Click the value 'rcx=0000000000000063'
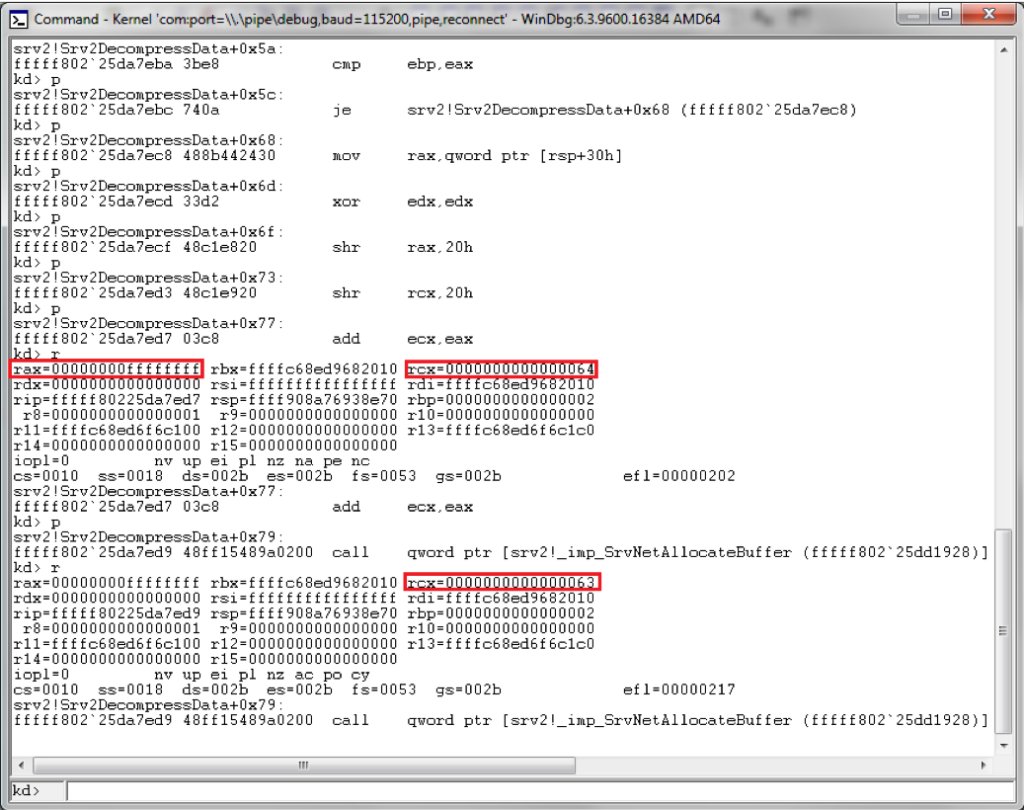Image resolution: width=1024 pixels, height=810 pixels. click(x=501, y=582)
